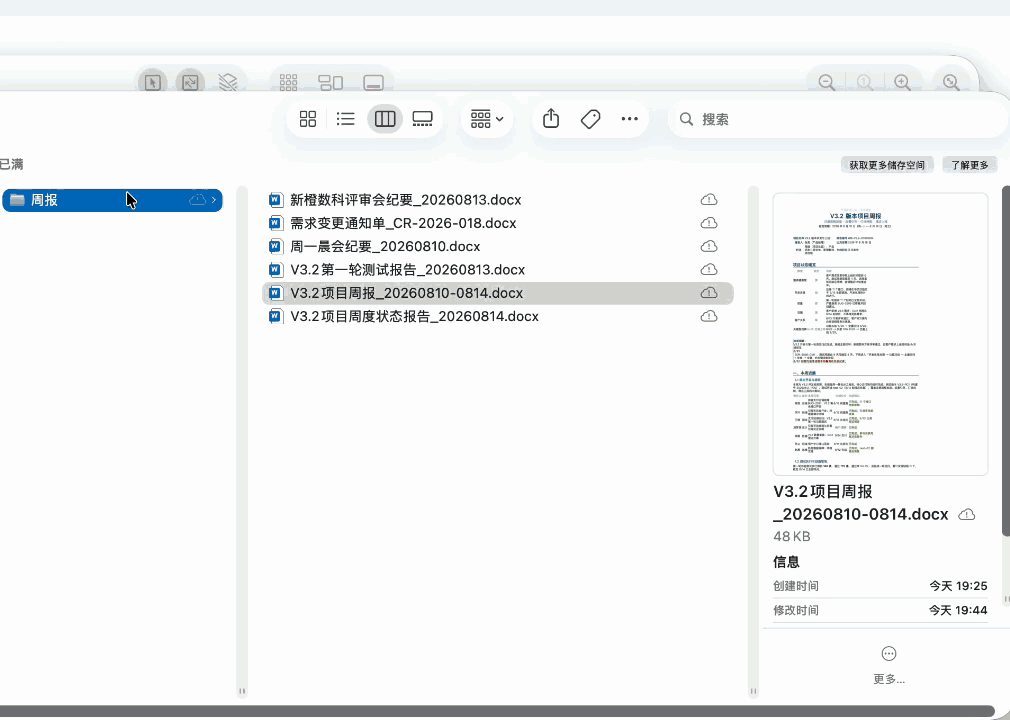Select pointer tool in background window
Viewport: 1010px width, 720px height.
click(153, 82)
